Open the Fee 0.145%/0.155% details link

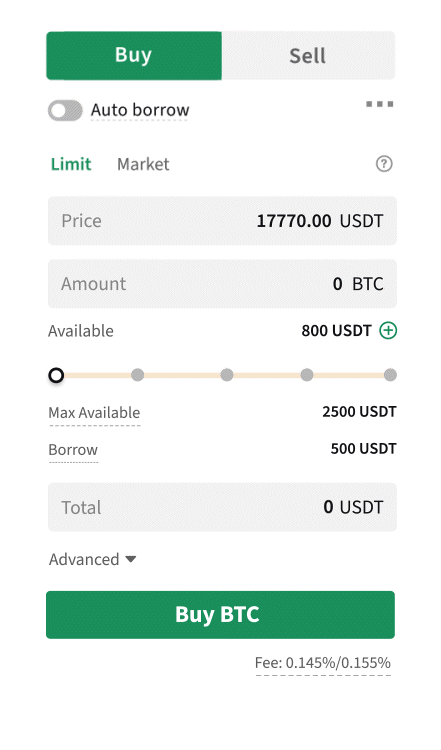coord(323,663)
